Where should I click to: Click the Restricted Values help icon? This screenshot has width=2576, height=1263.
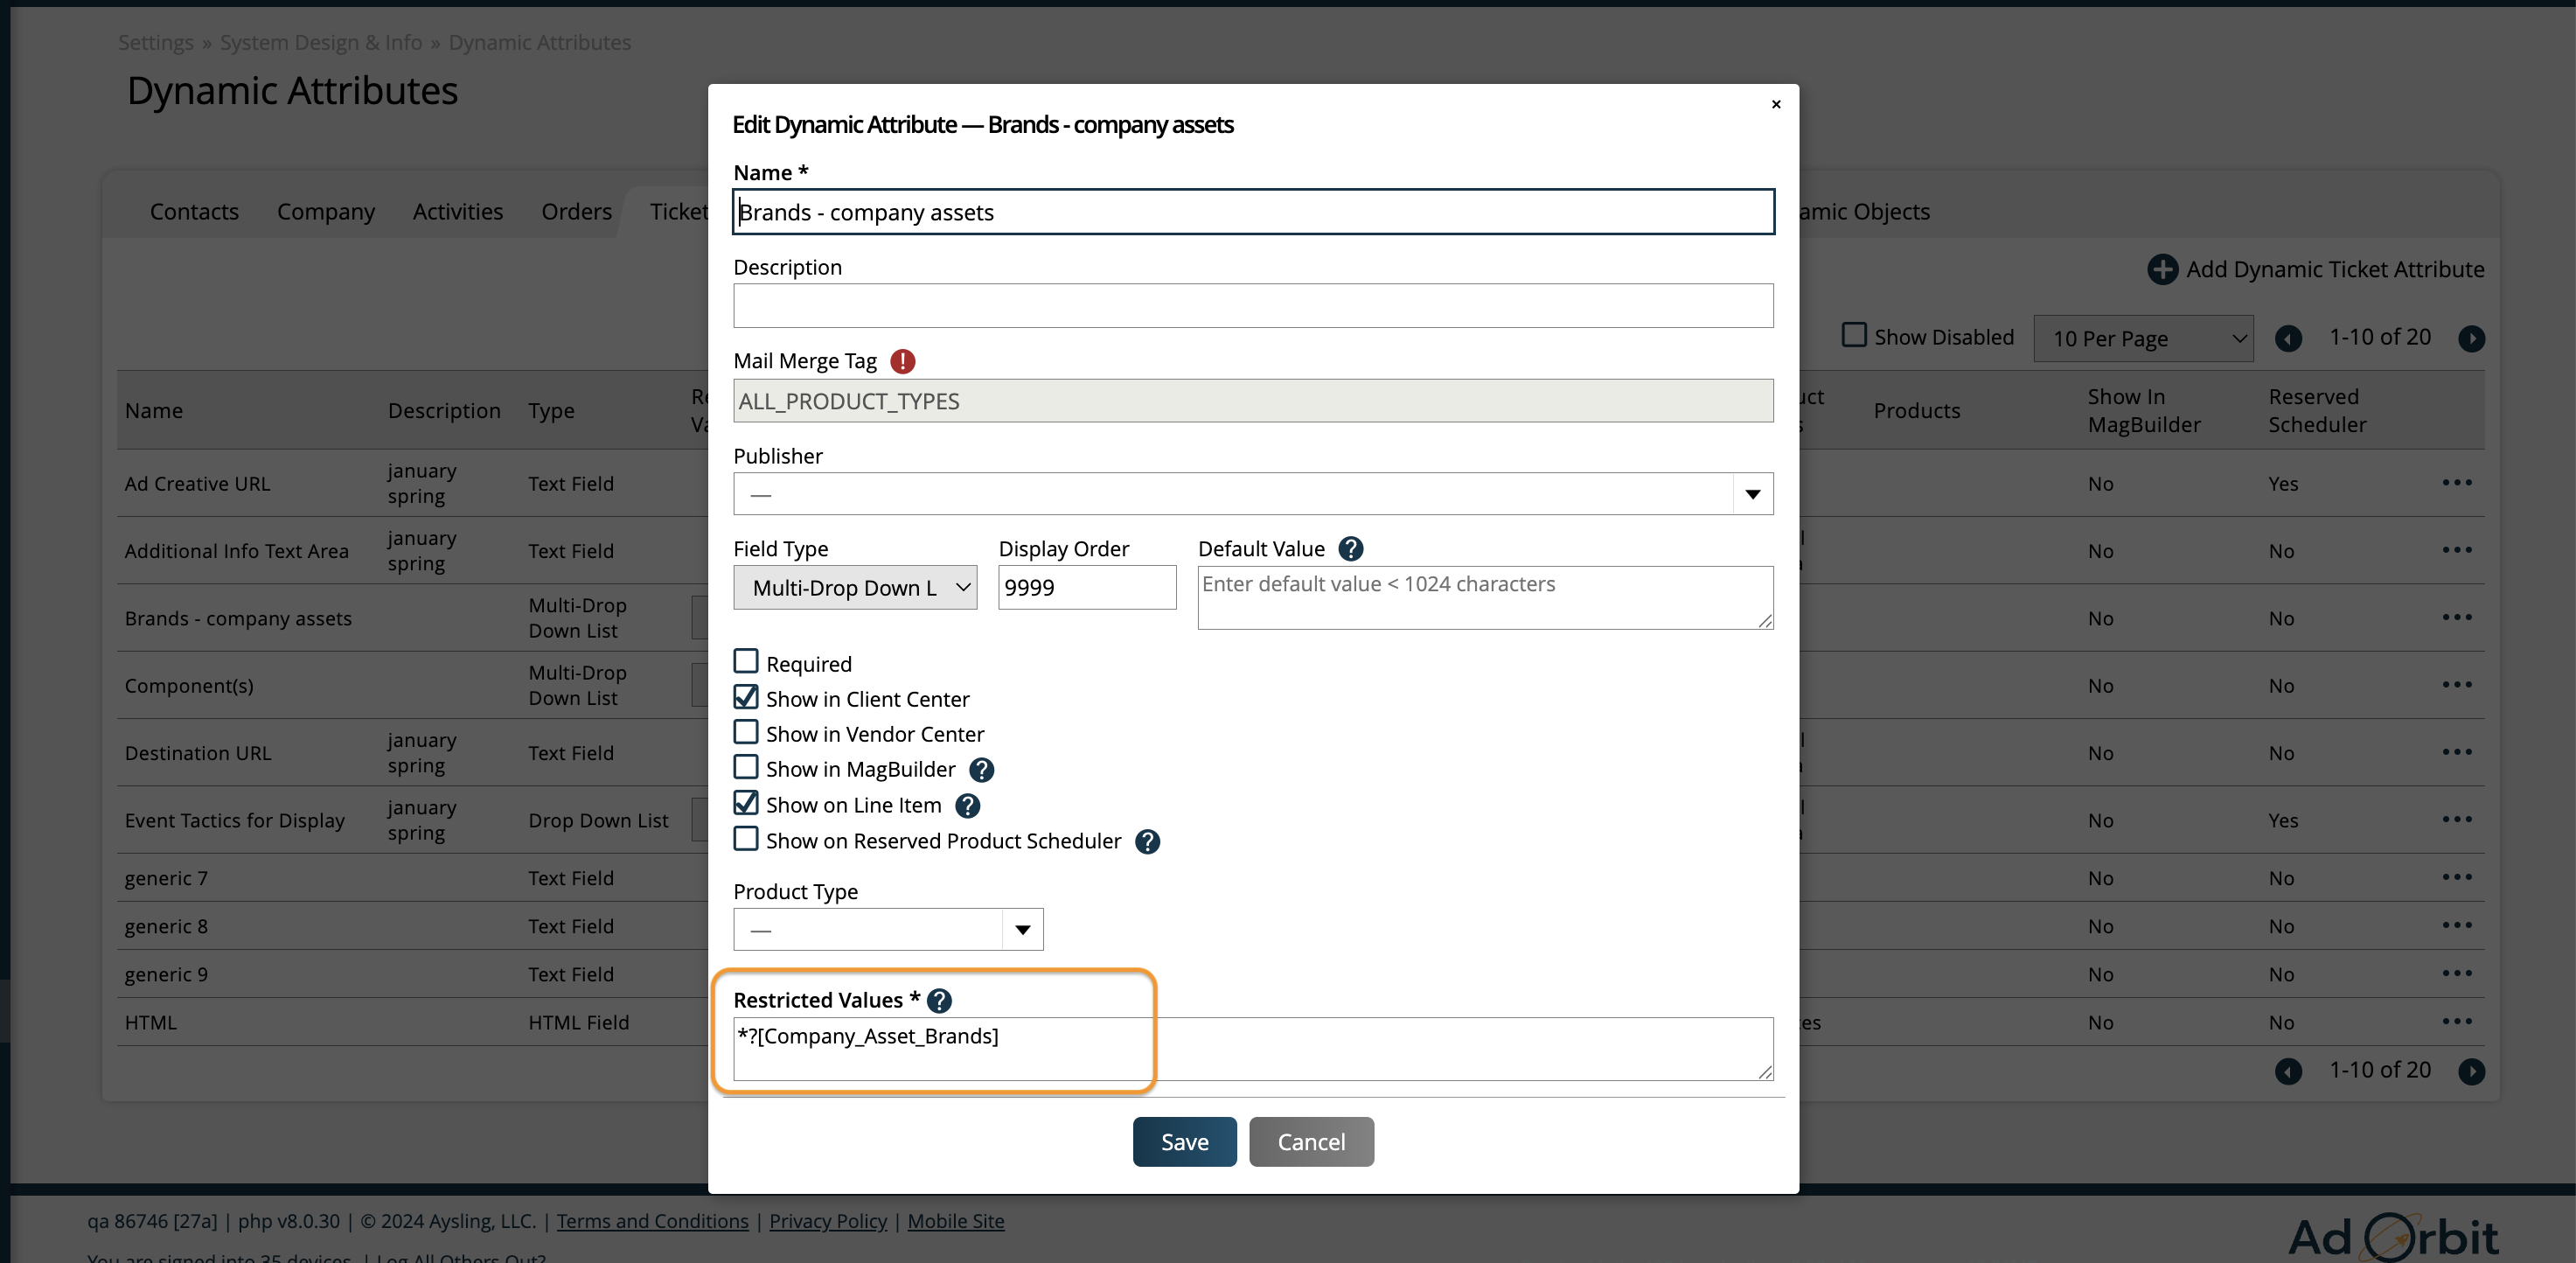click(x=939, y=1001)
